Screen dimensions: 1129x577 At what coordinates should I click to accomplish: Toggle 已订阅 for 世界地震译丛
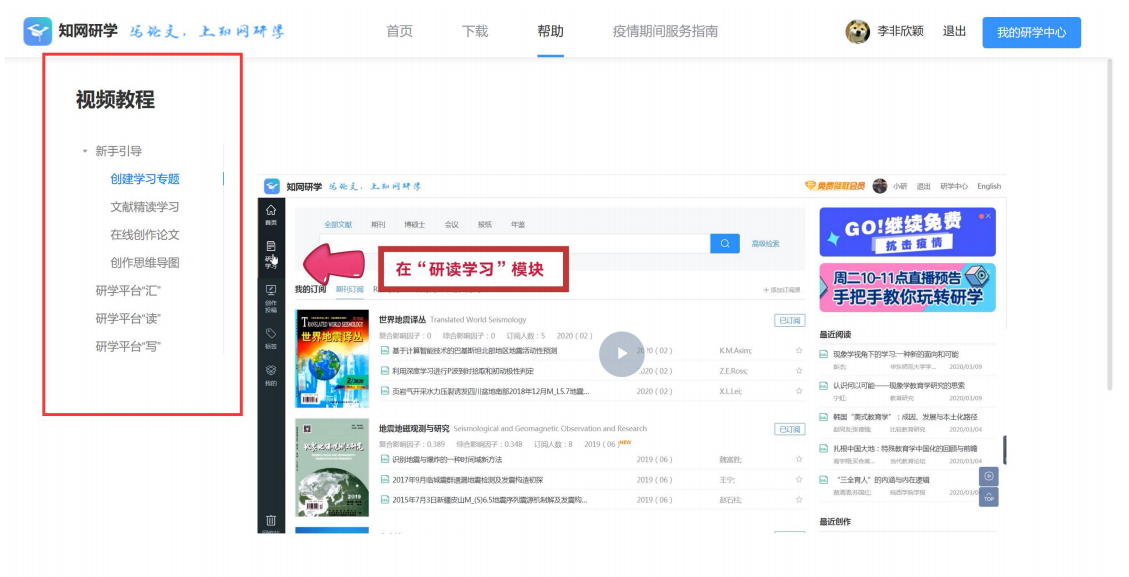point(789,320)
